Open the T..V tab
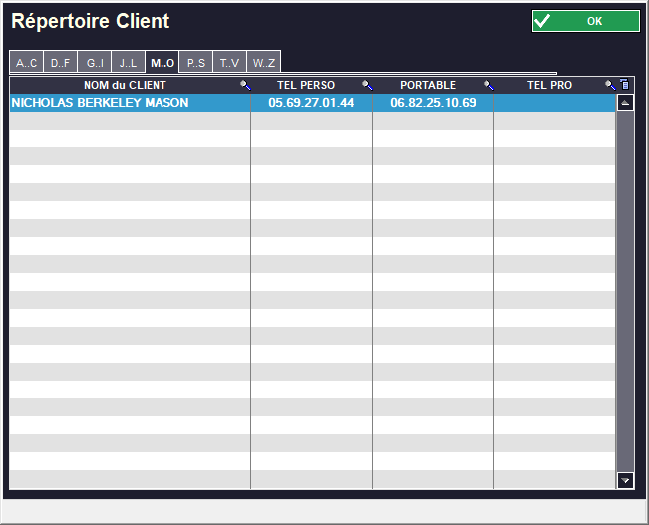 click(229, 63)
